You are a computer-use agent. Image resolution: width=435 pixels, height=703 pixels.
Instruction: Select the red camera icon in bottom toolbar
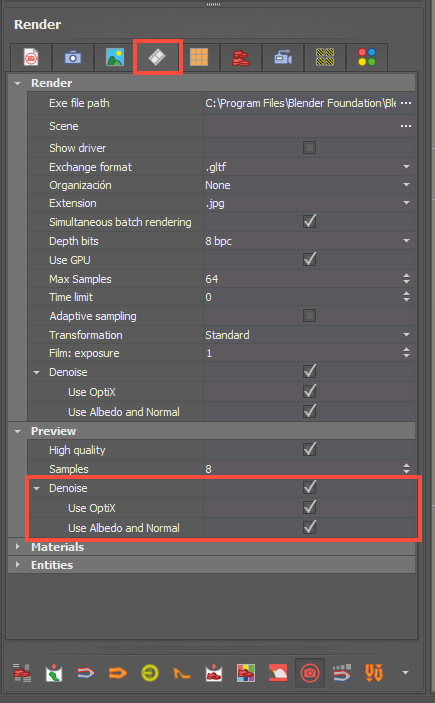[309, 673]
